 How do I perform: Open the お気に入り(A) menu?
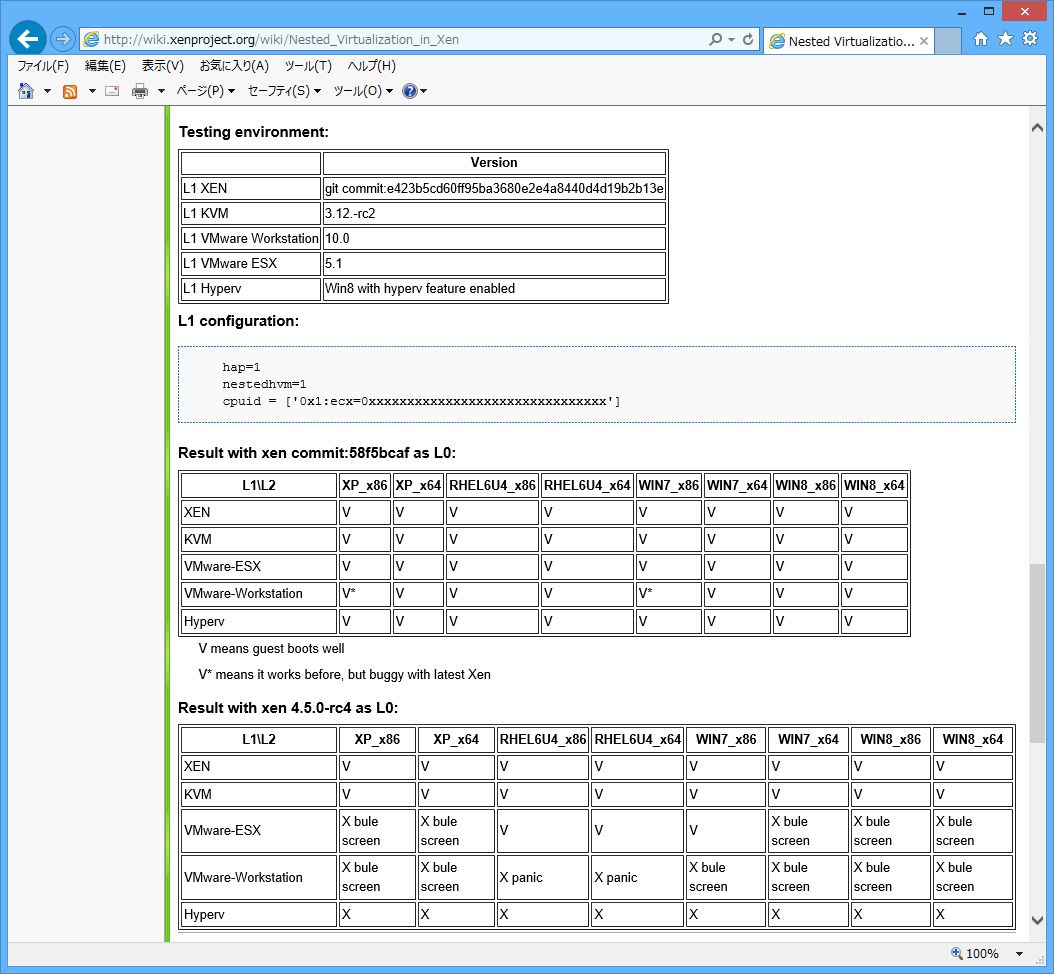pos(234,66)
